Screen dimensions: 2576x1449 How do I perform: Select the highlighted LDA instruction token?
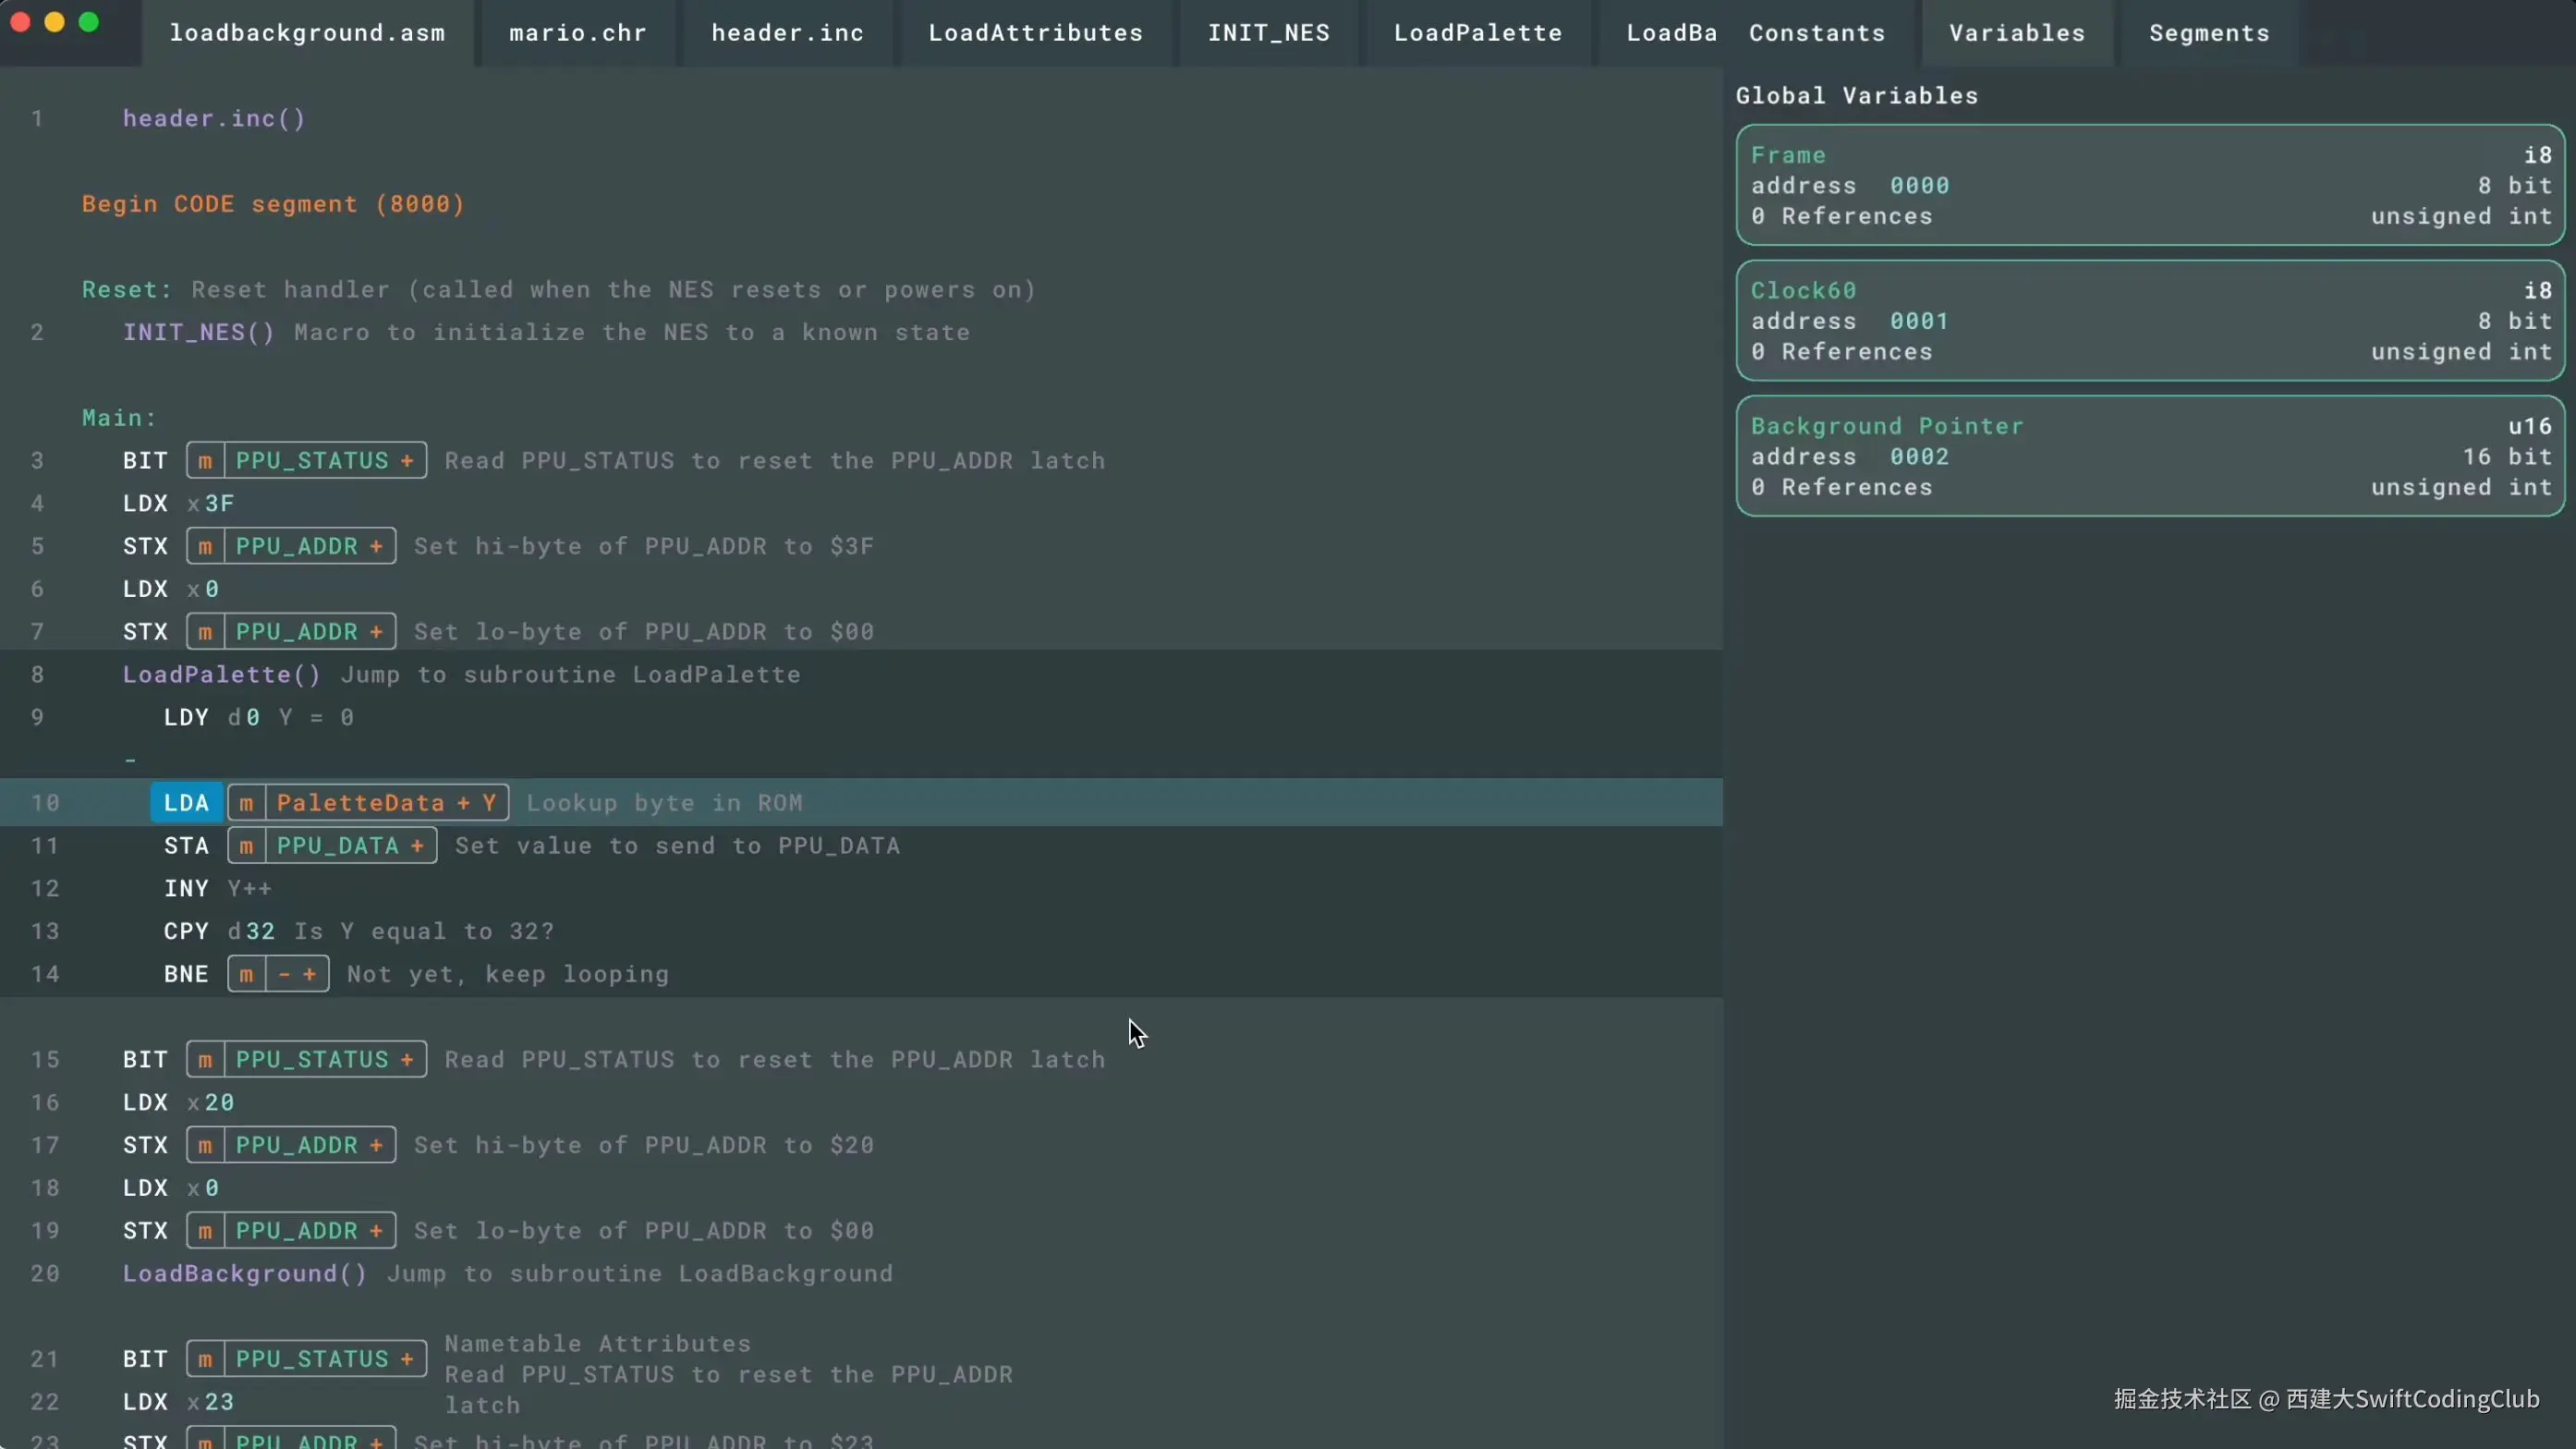tap(186, 803)
